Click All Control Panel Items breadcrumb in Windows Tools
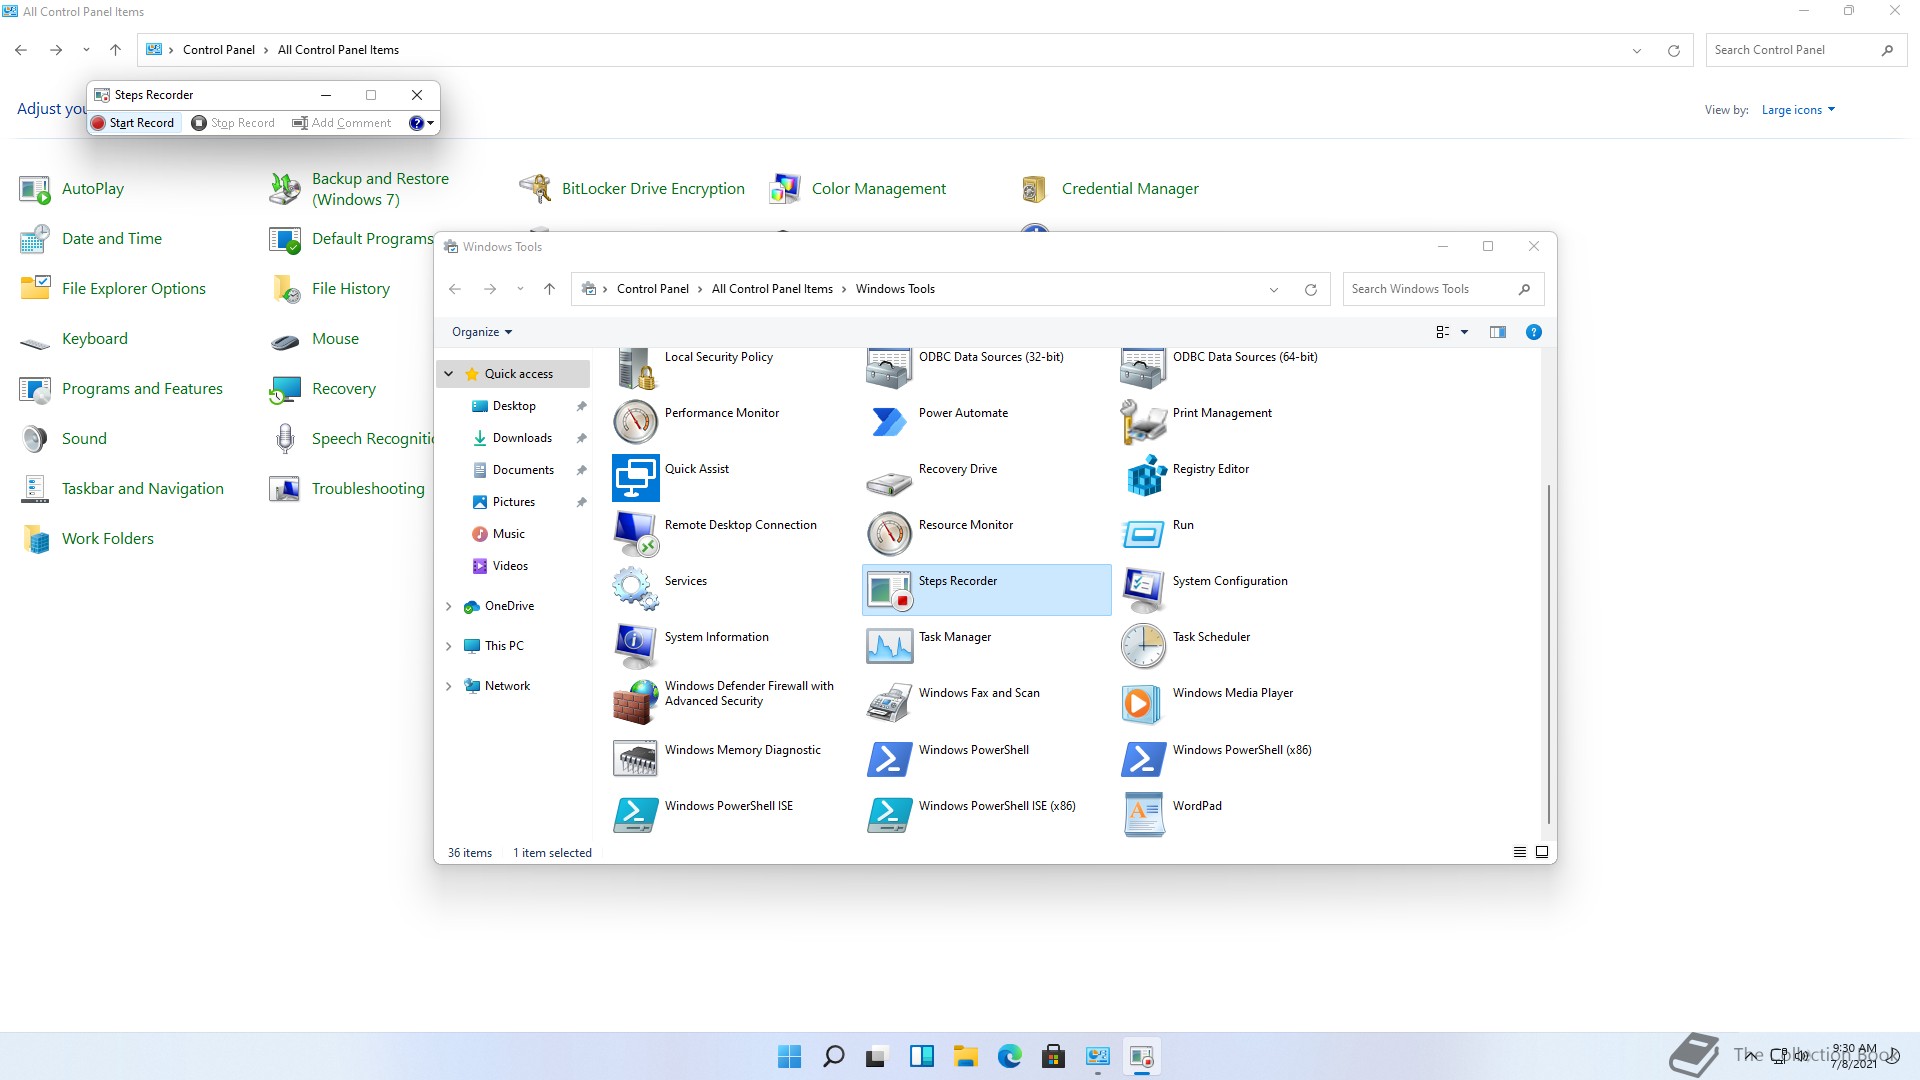 [x=772, y=289]
